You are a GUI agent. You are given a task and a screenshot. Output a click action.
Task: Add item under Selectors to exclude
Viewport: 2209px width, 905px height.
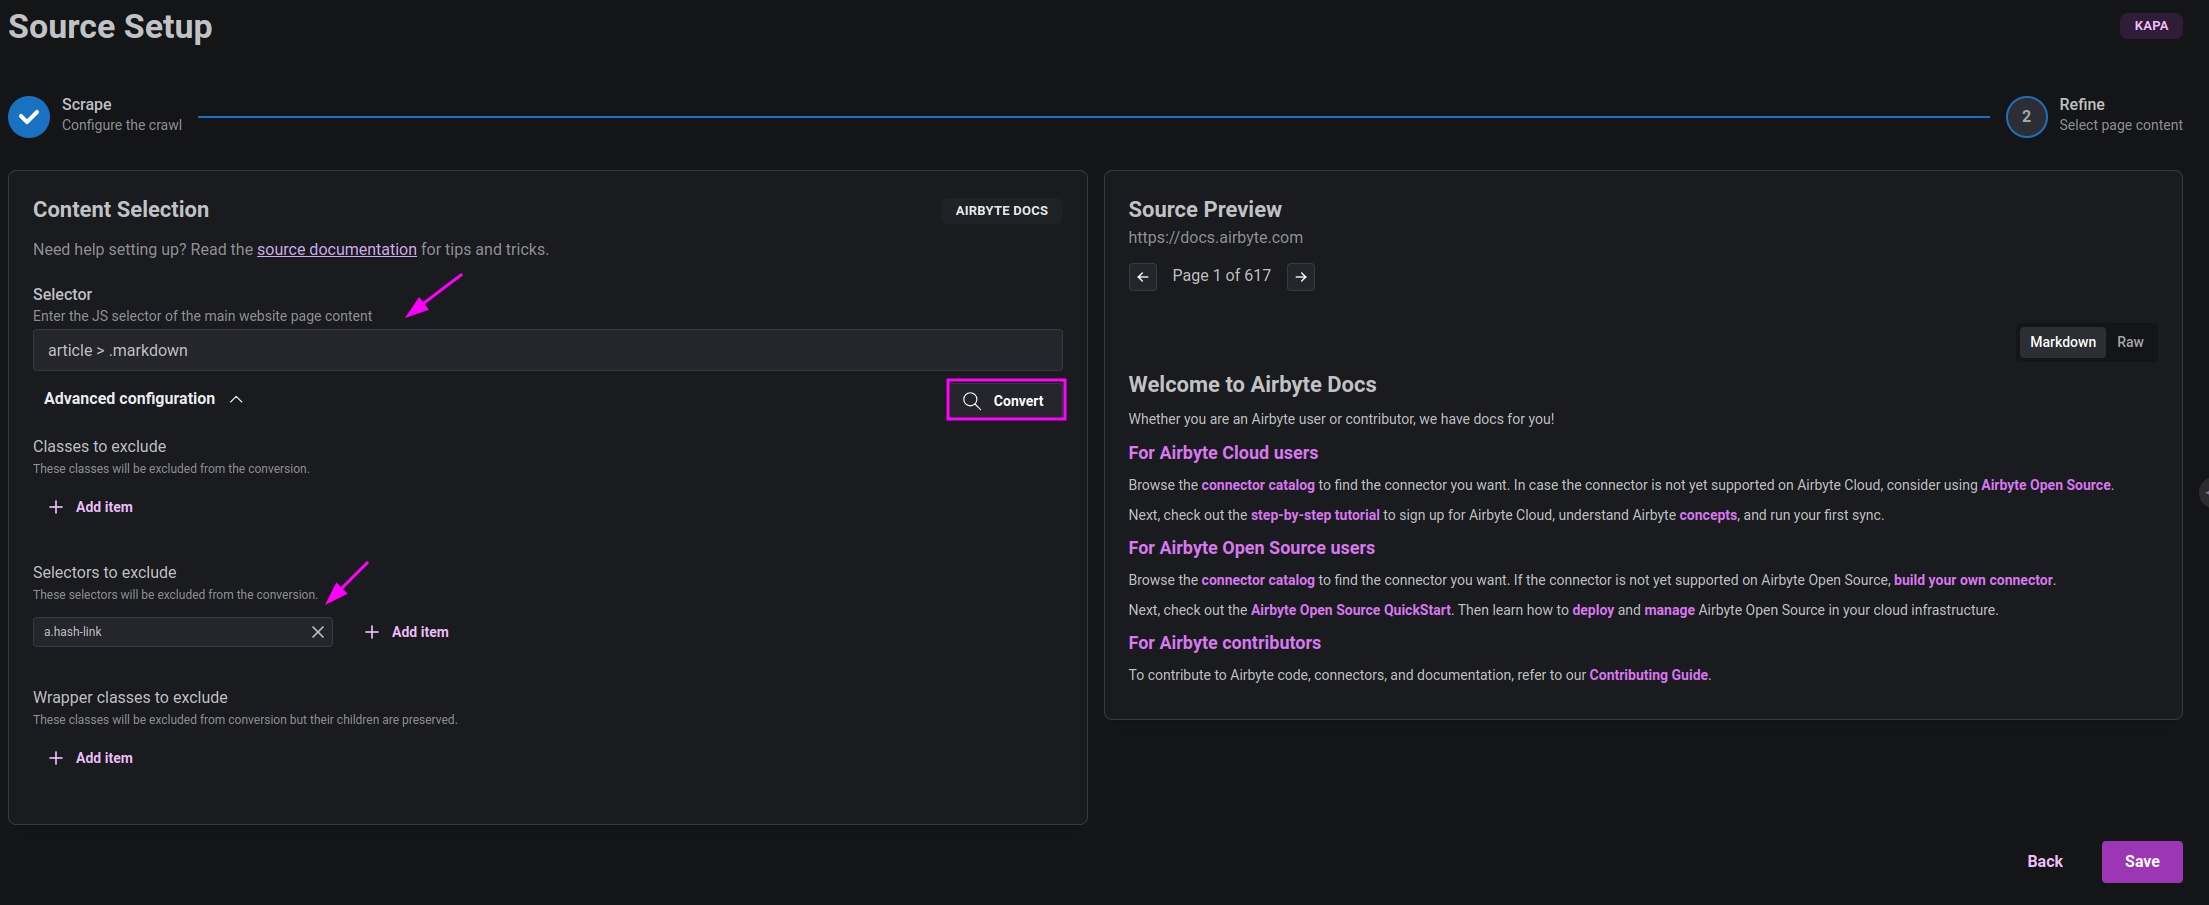tap(407, 632)
